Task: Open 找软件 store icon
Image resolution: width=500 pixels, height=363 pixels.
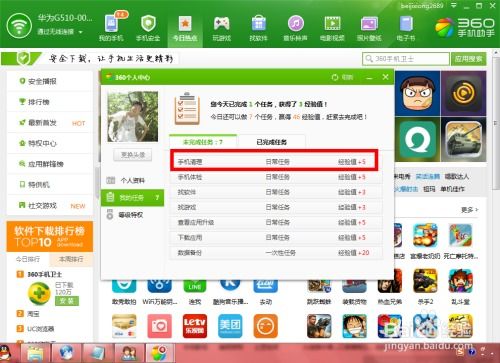Action: (x=258, y=28)
